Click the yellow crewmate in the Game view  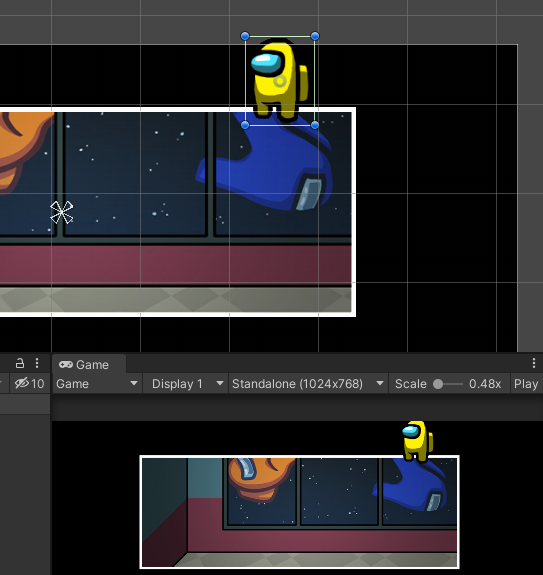pyautogui.click(x=418, y=441)
